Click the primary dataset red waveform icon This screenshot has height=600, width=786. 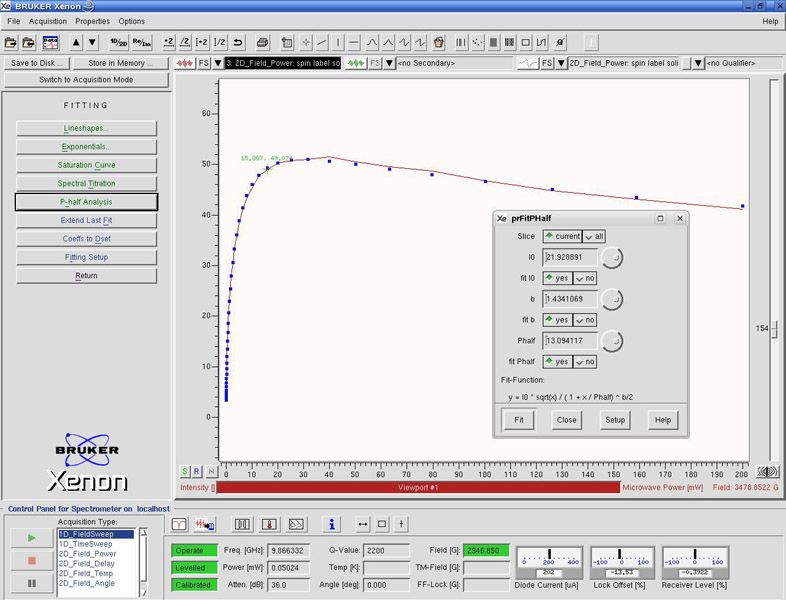(x=184, y=63)
